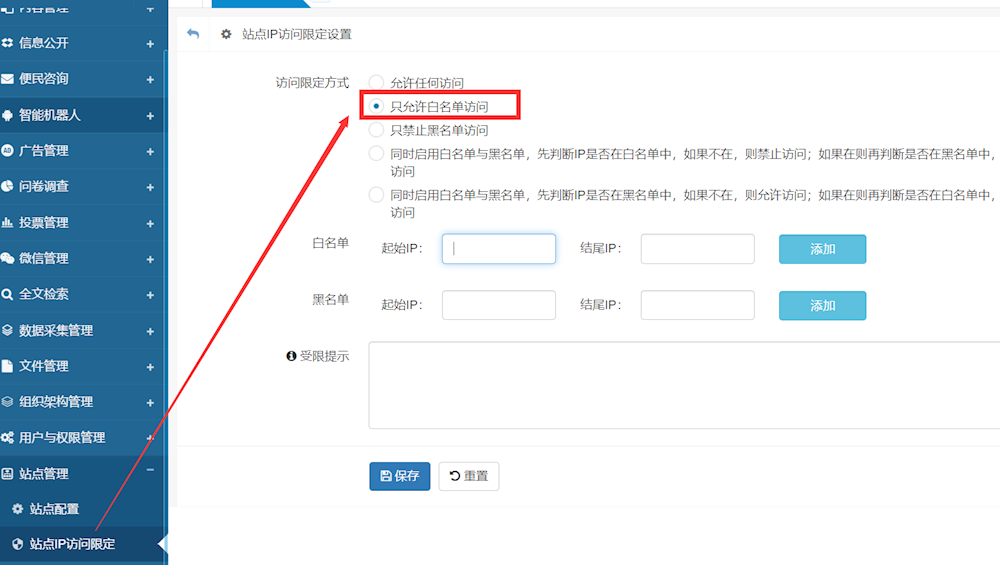Expand 广告管理 with its plus sign
Viewport: 1000px width, 565px height.
pyautogui.click(x=151, y=152)
